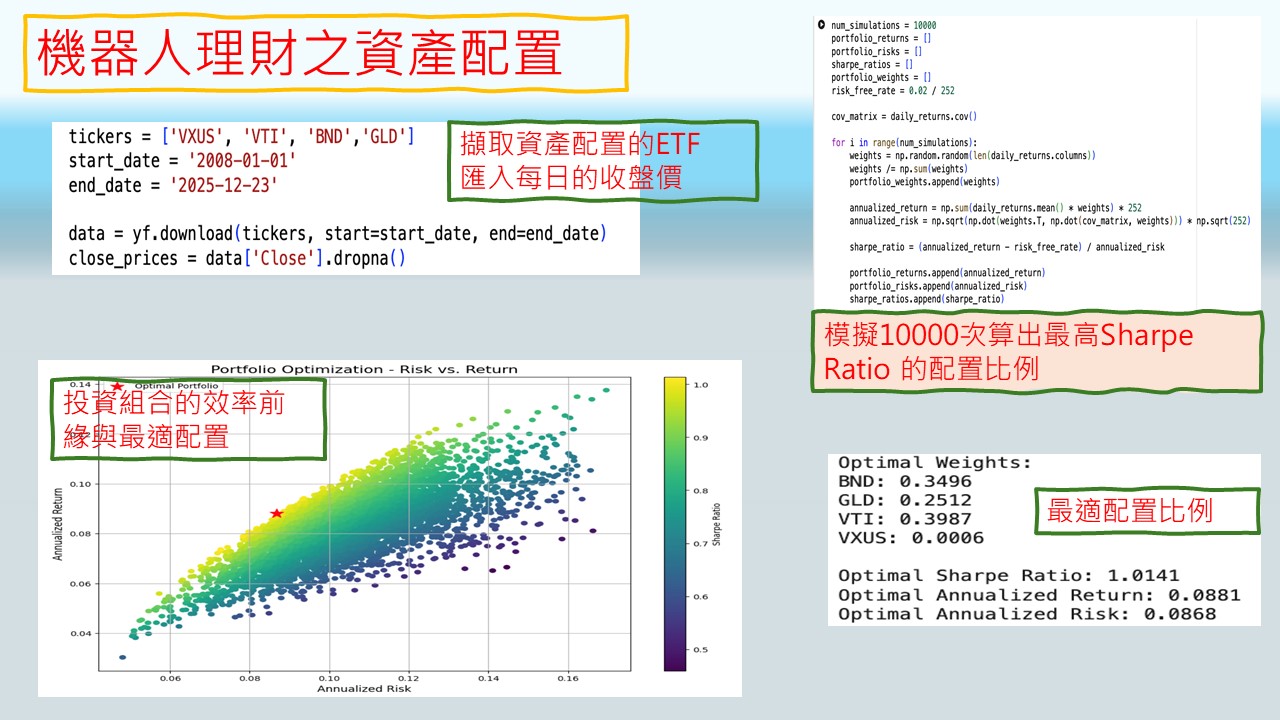Click the Sharpe Ratio color bar

(674, 523)
